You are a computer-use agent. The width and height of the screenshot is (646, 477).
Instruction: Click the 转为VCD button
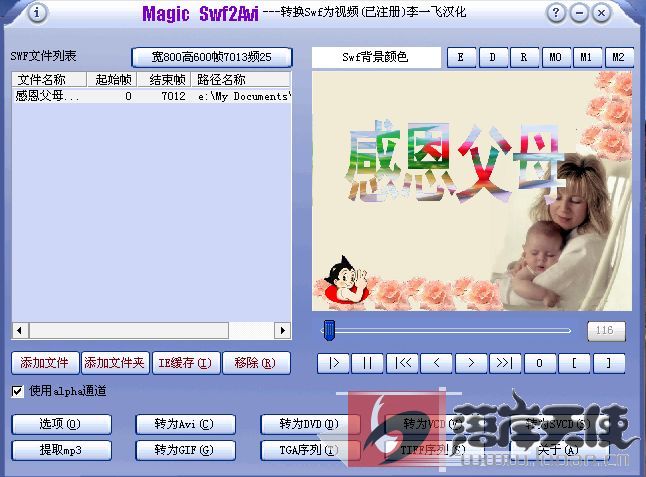[x=435, y=424]
